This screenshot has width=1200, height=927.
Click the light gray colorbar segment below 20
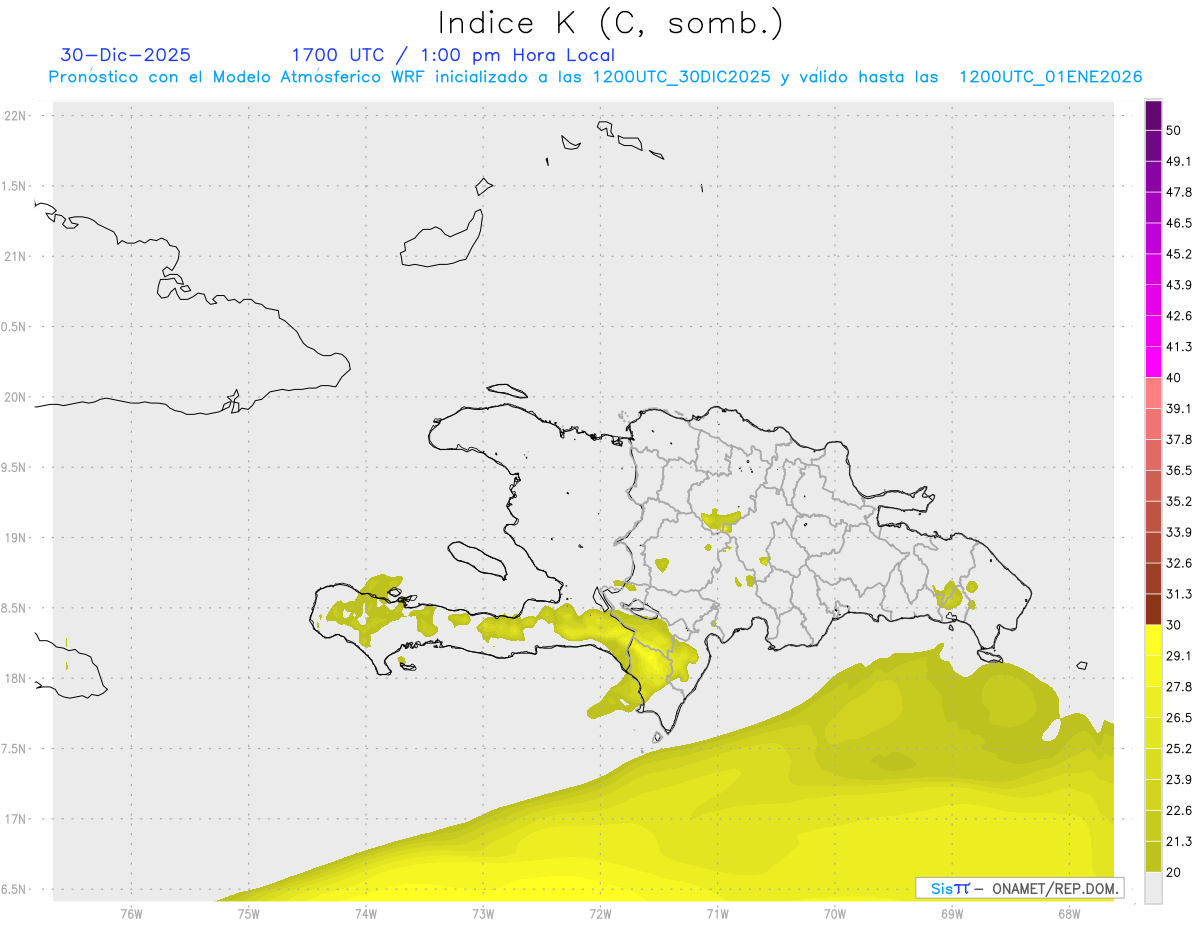[x=1153, y=888]
